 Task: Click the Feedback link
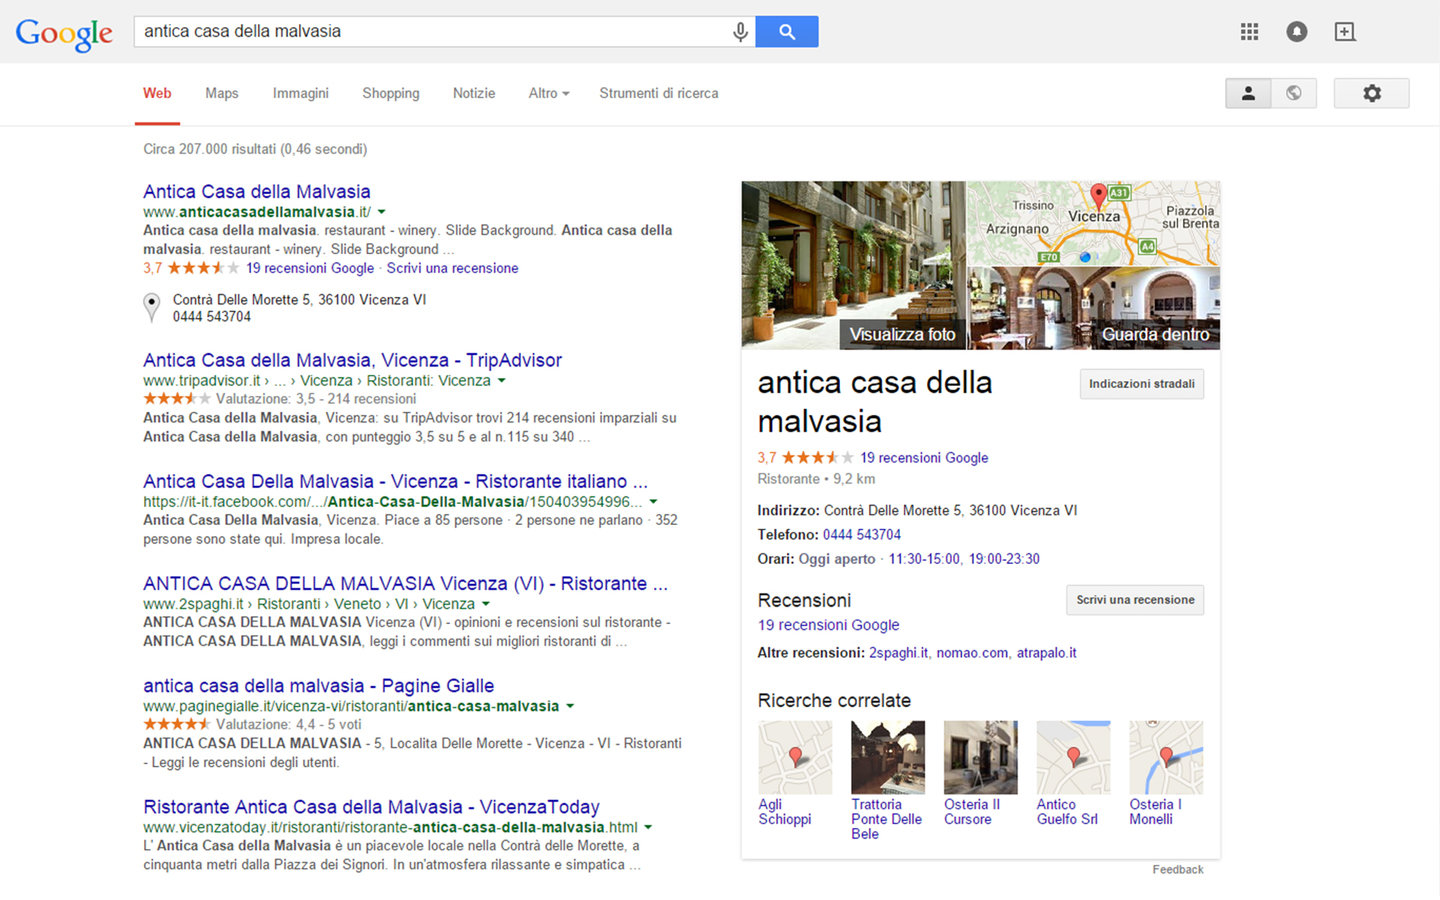pos(1178,870)
